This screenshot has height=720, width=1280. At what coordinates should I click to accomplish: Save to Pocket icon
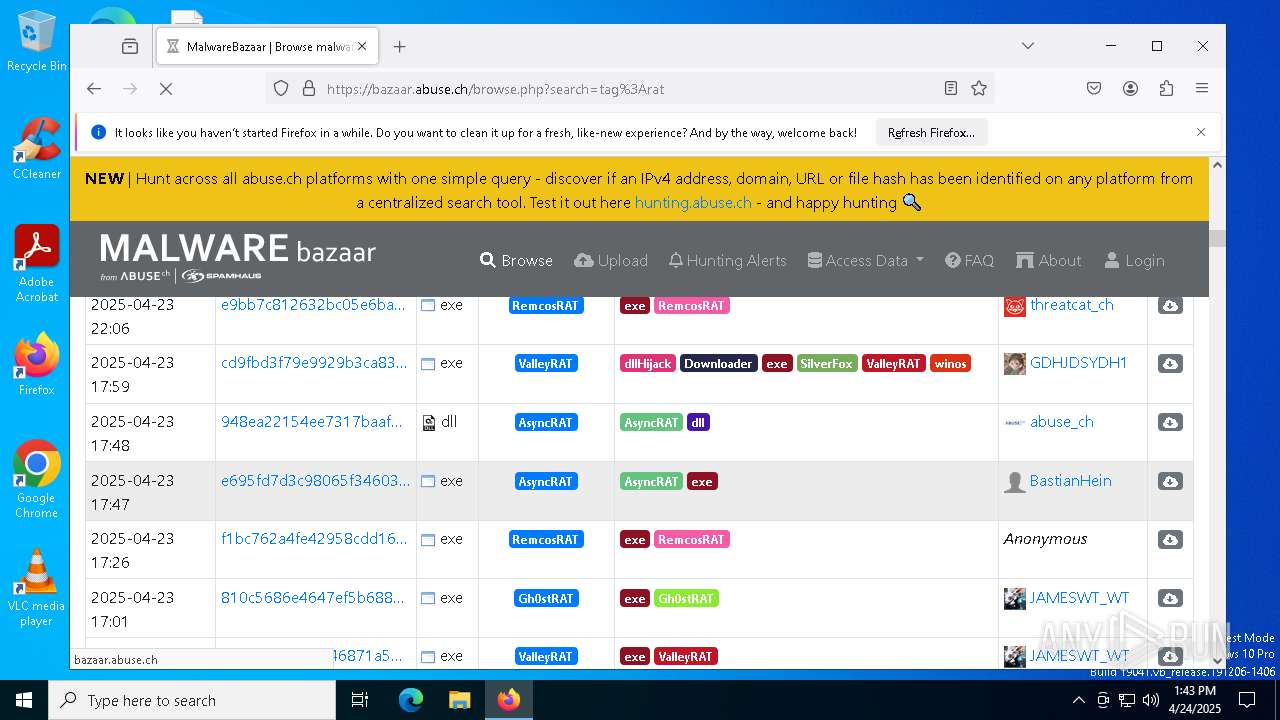[1094, 89]
